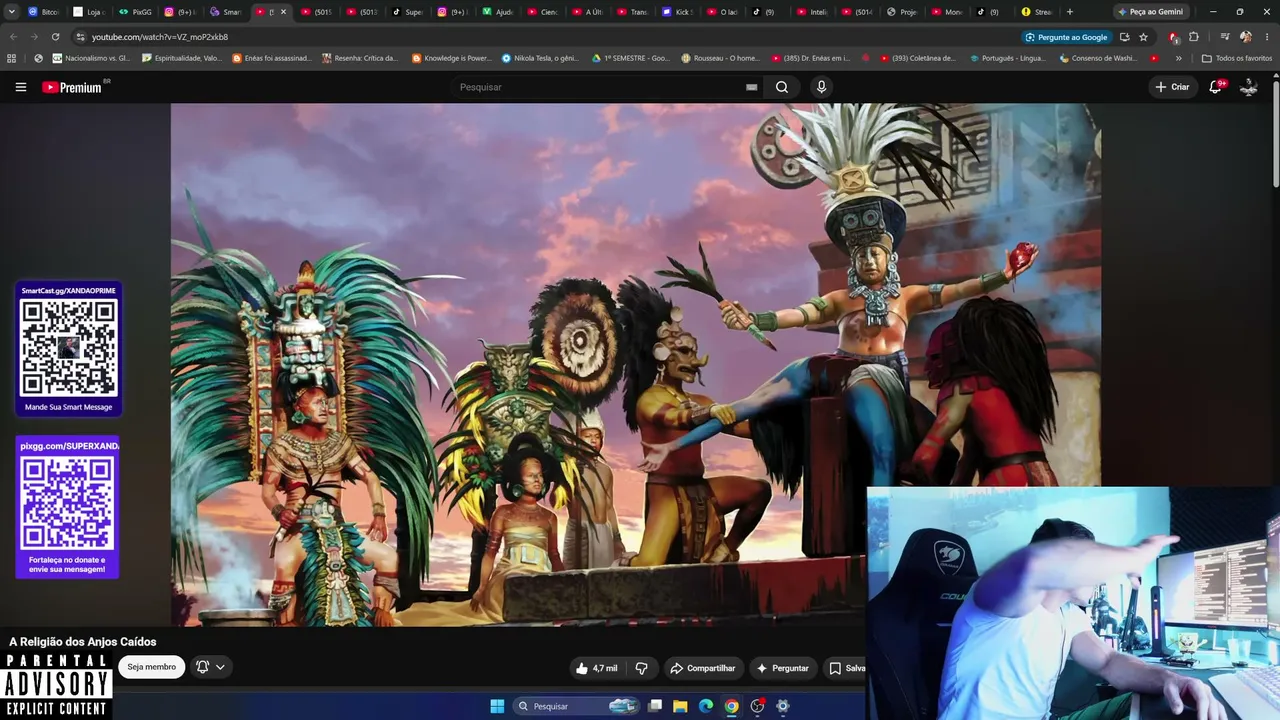This screenshot has width=1280, height=720.
Task: Open the Chrome extensions puzzle icon
Action: coord(1194,37)
